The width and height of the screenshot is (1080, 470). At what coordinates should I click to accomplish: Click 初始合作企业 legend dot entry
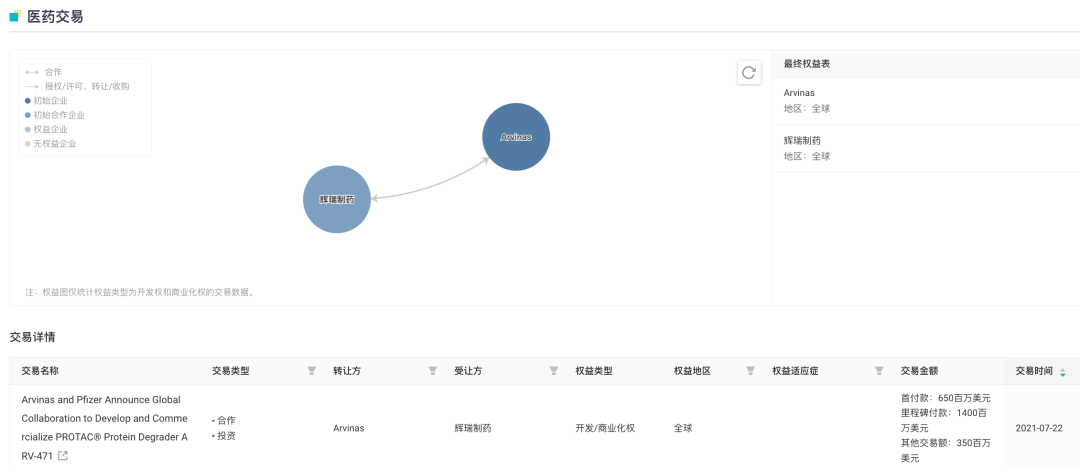click(x=55, y=115)
